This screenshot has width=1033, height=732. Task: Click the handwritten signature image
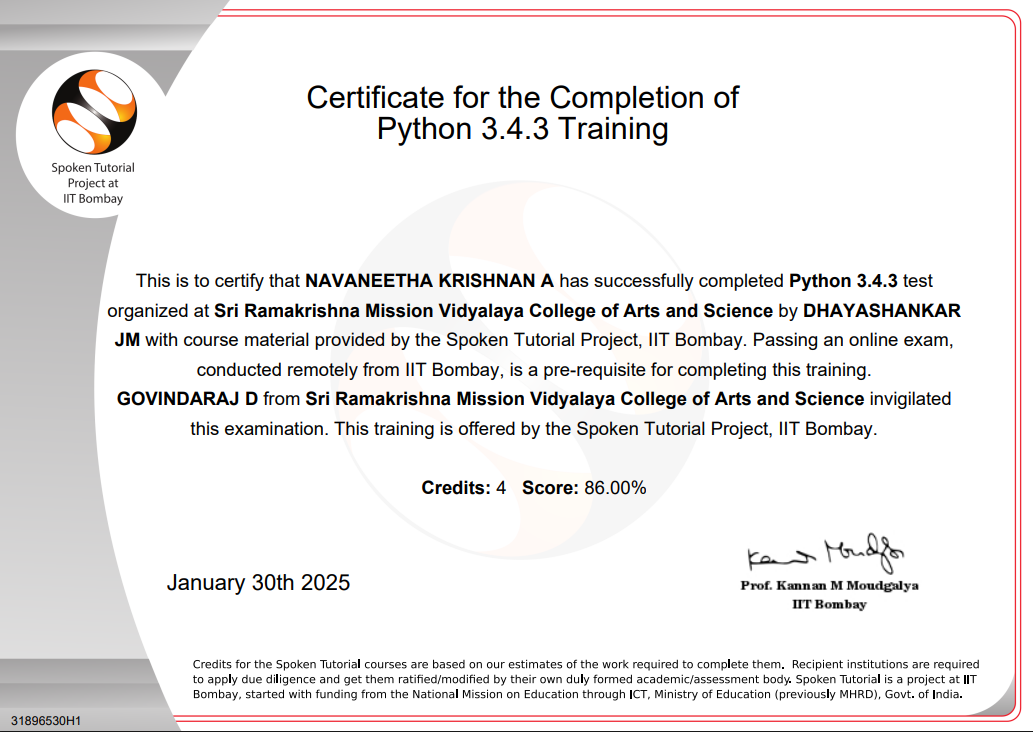(x=825, y=552)
